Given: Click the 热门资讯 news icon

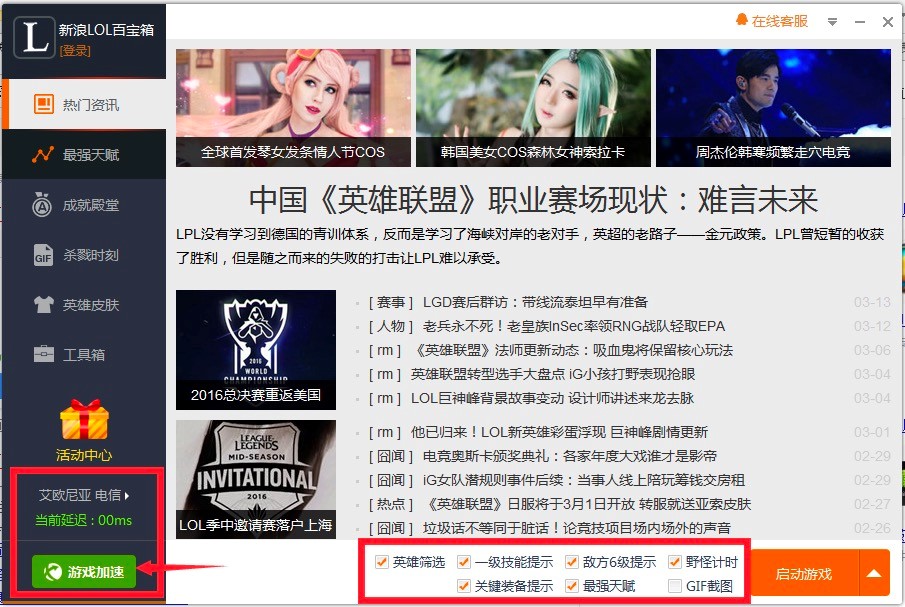Looking at the screenshot, I should tap(44, 104).
